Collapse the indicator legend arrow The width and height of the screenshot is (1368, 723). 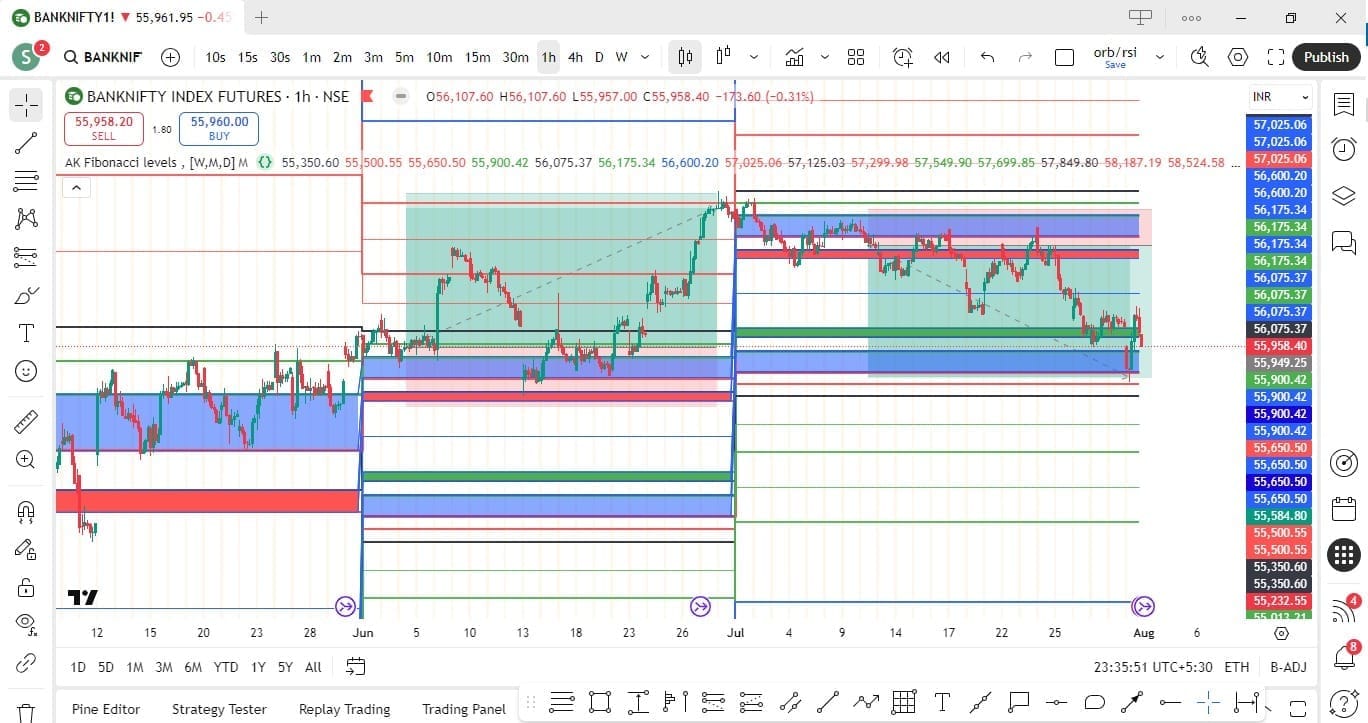coord(76,187)
